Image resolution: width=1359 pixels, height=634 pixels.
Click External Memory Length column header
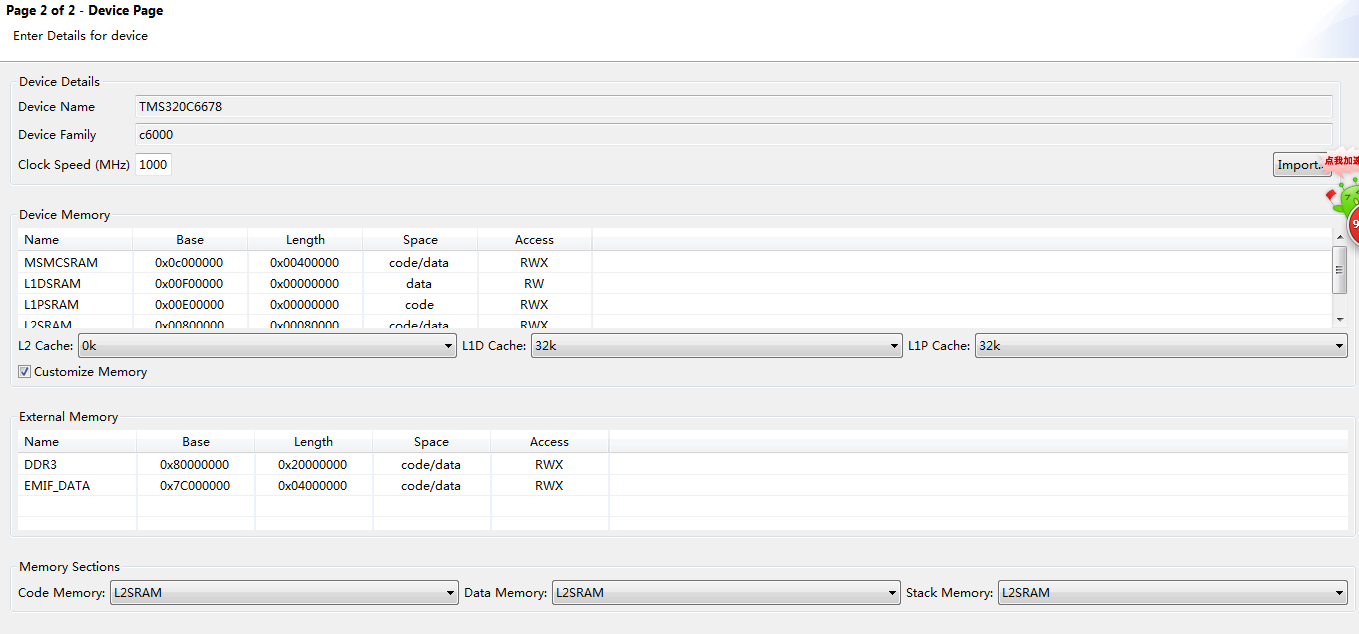314,442
